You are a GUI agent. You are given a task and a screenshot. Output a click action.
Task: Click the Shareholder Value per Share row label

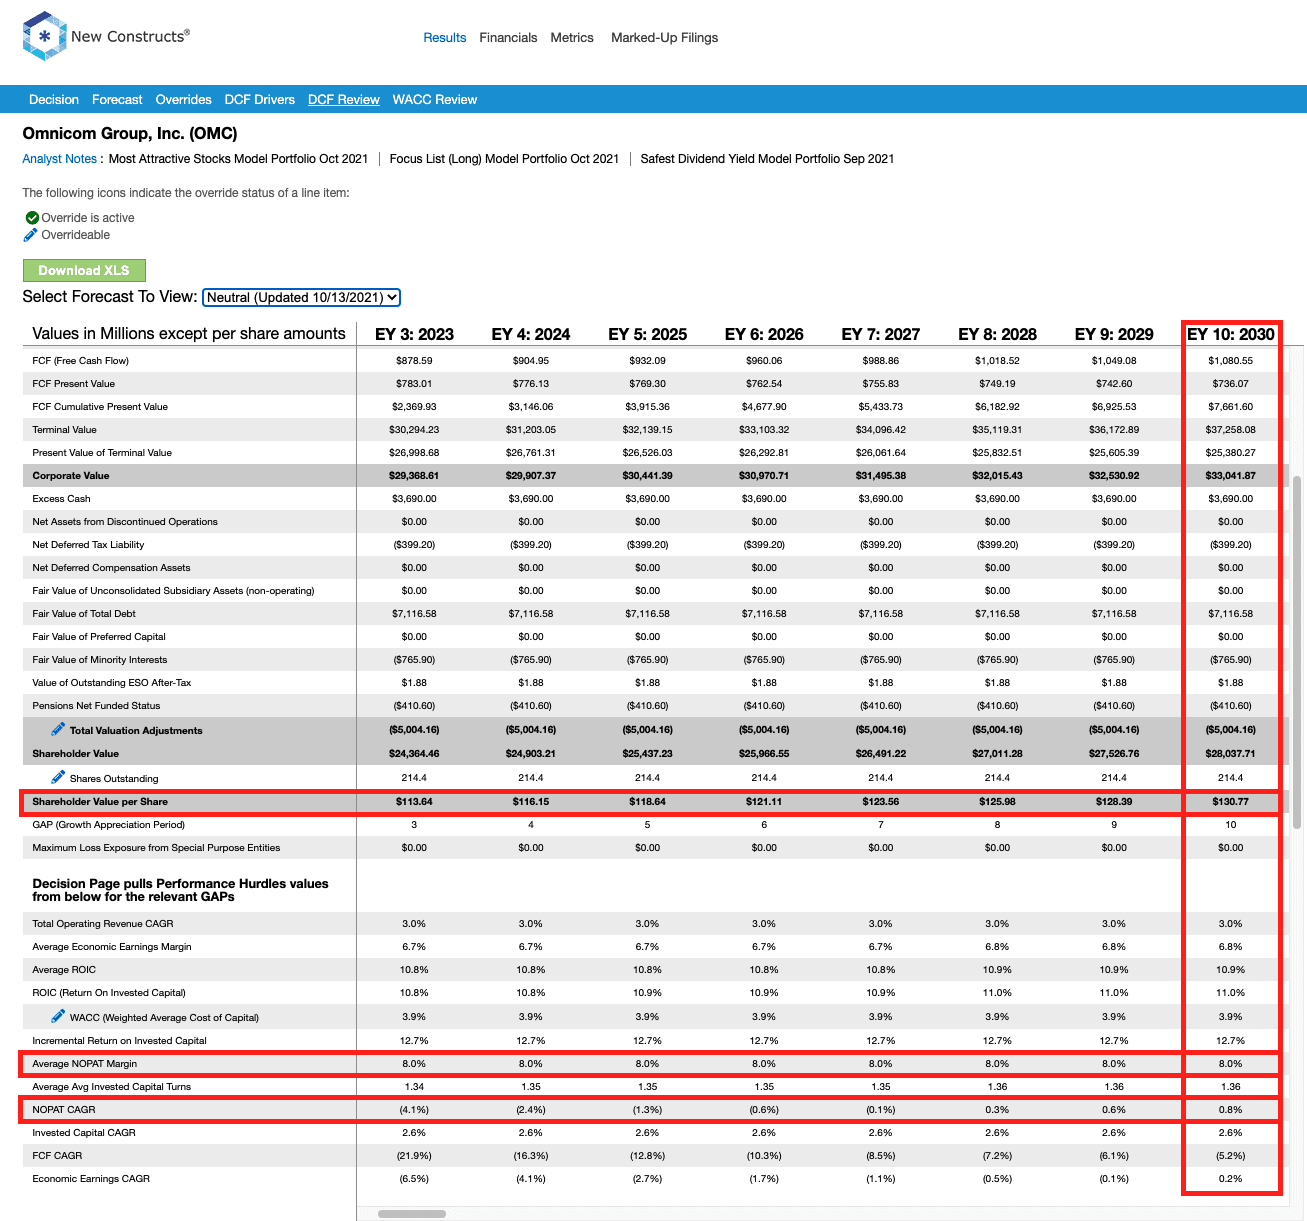point(100,802)
